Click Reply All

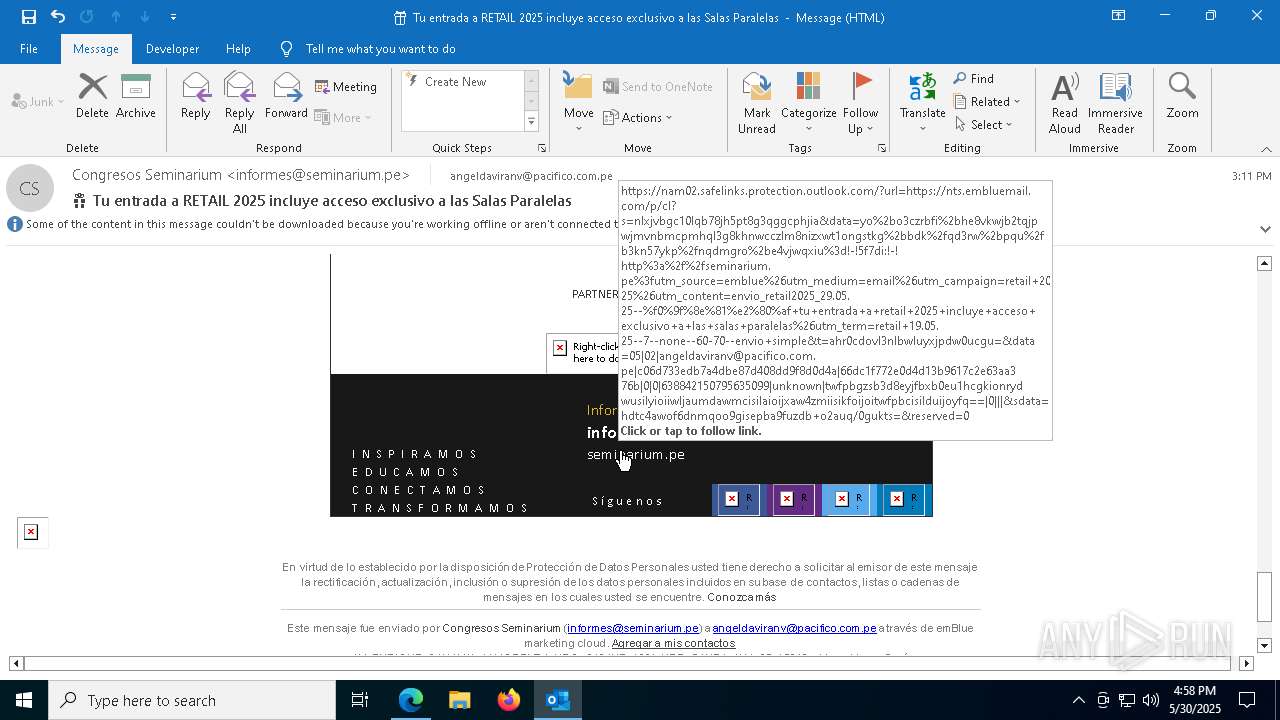(239, 103)
